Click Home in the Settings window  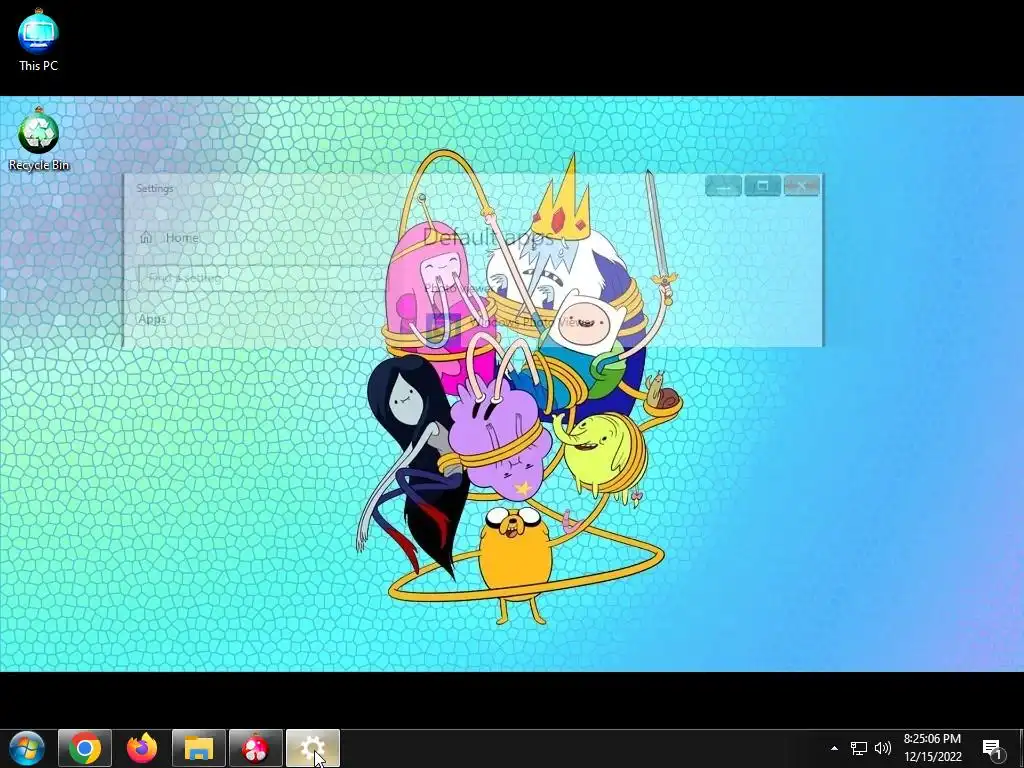coord(169,238)
